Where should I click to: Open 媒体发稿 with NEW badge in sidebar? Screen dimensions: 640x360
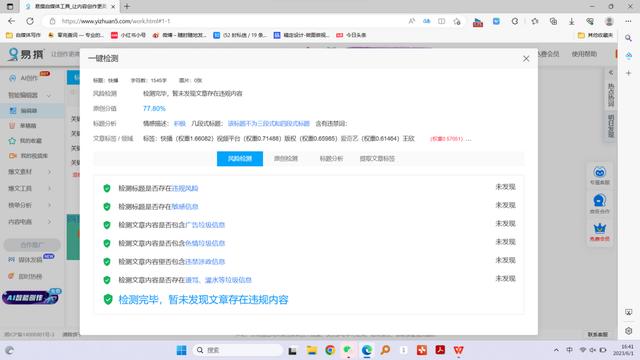tap(30, 260)
